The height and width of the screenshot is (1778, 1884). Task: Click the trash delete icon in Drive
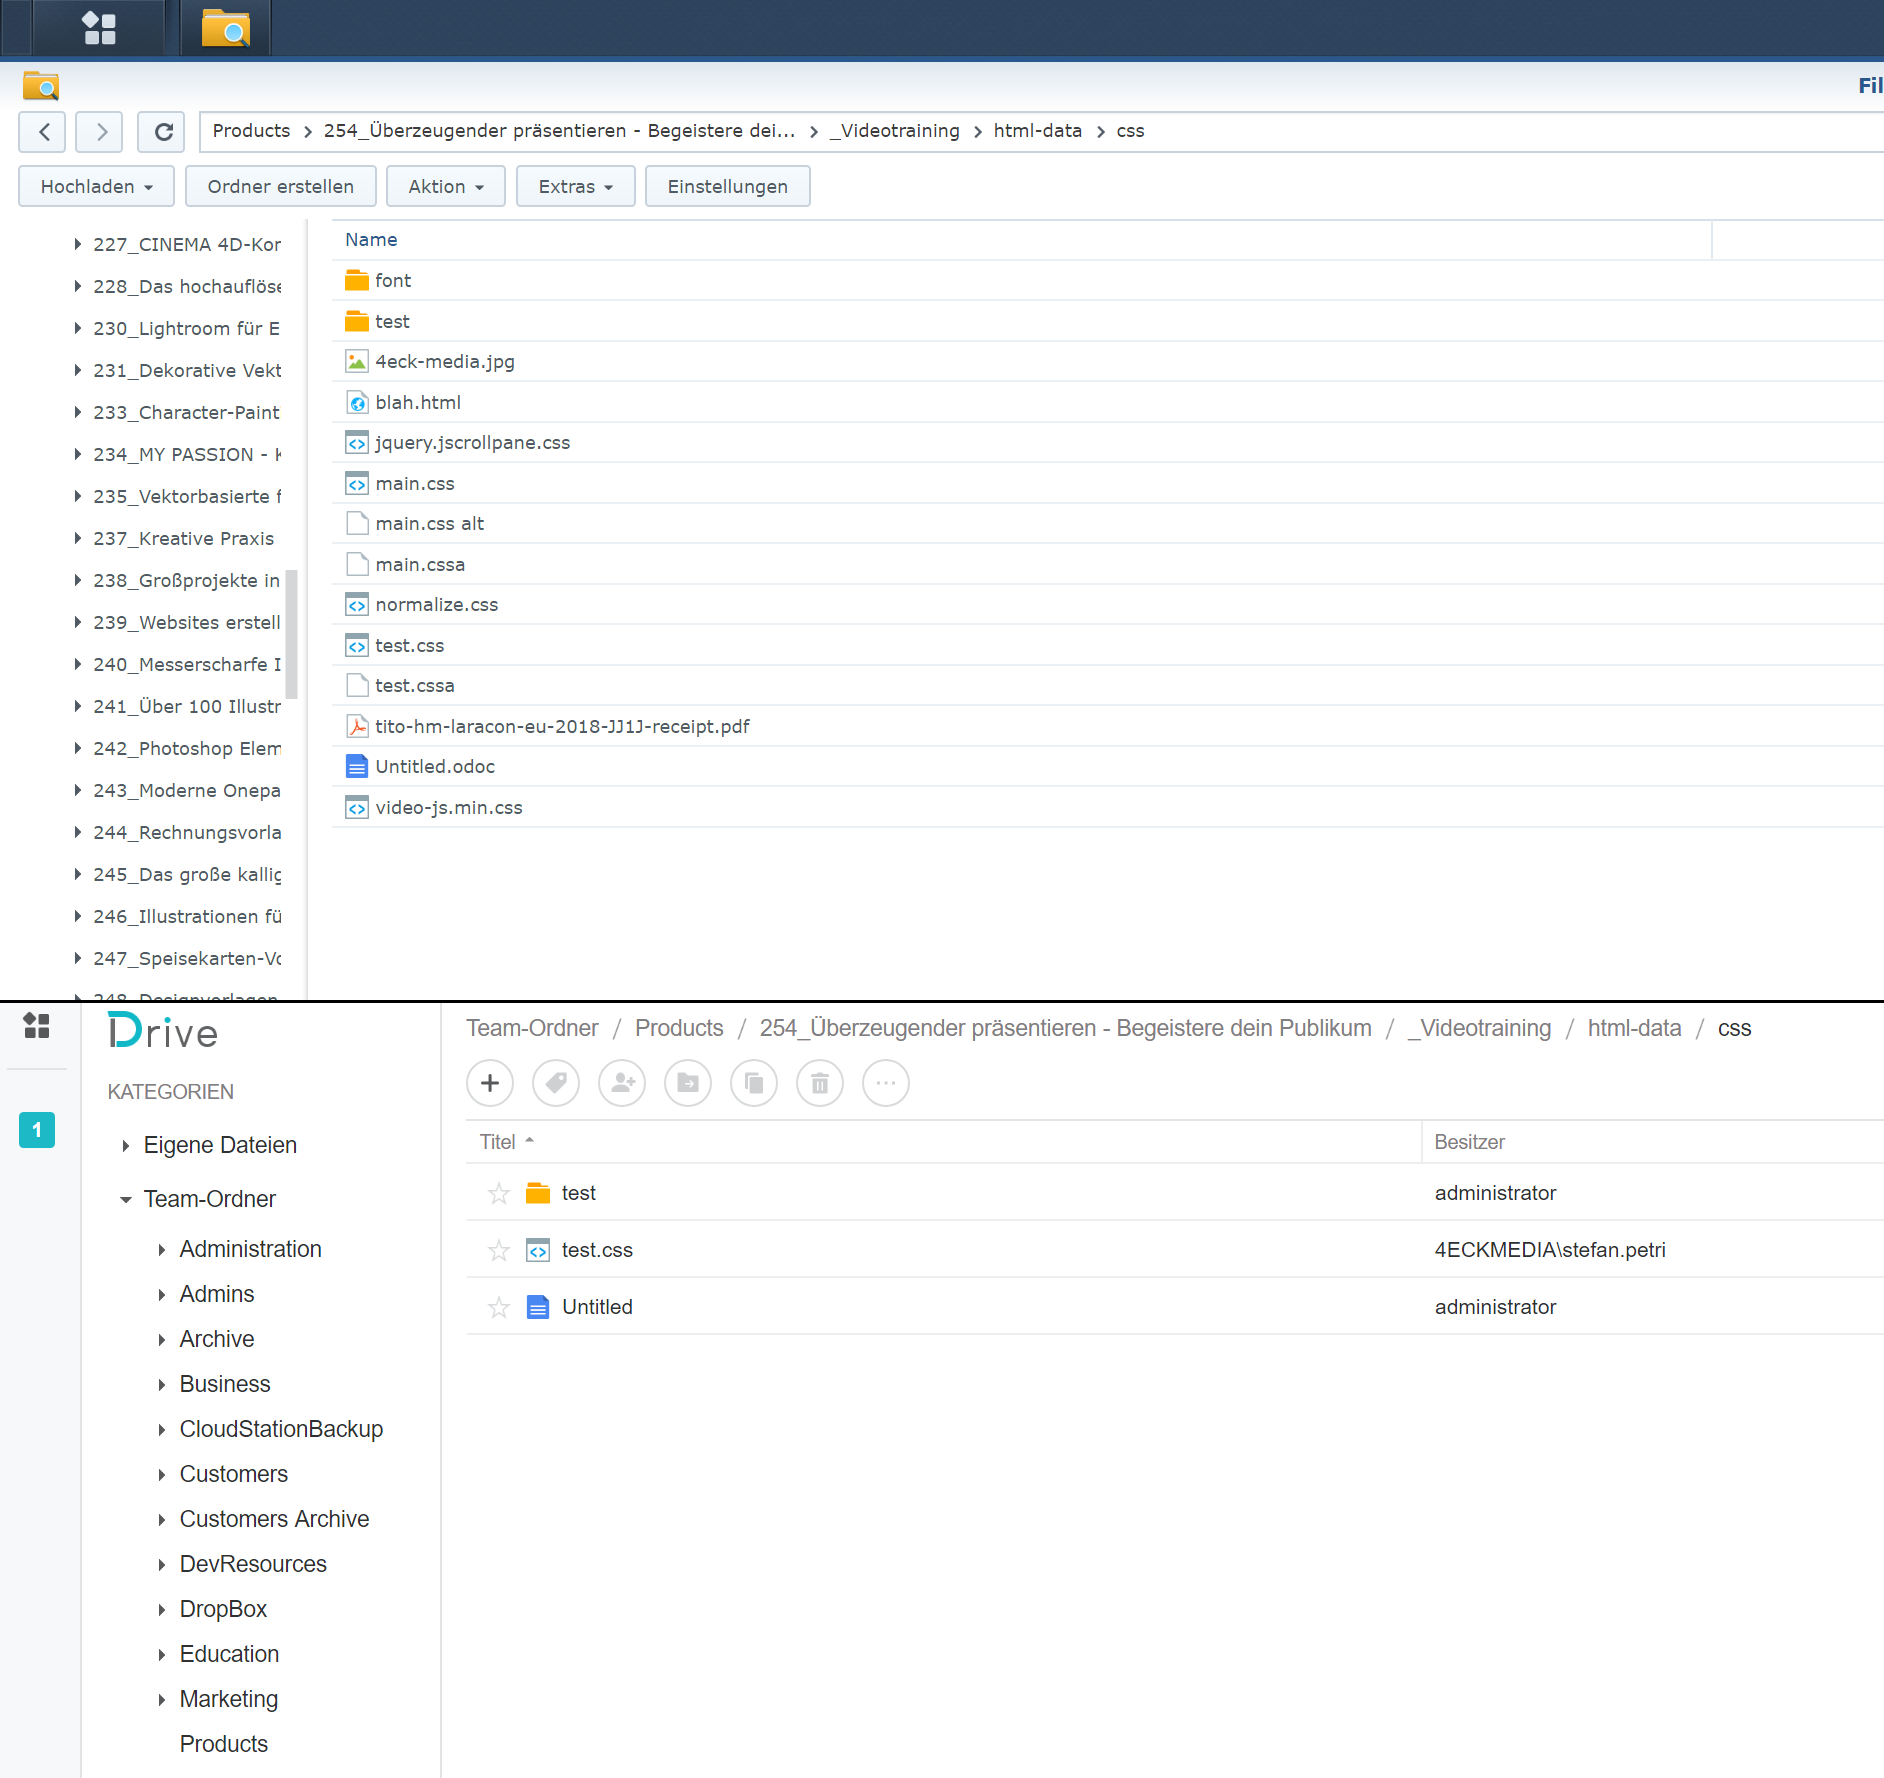[x=820, y=1083]
